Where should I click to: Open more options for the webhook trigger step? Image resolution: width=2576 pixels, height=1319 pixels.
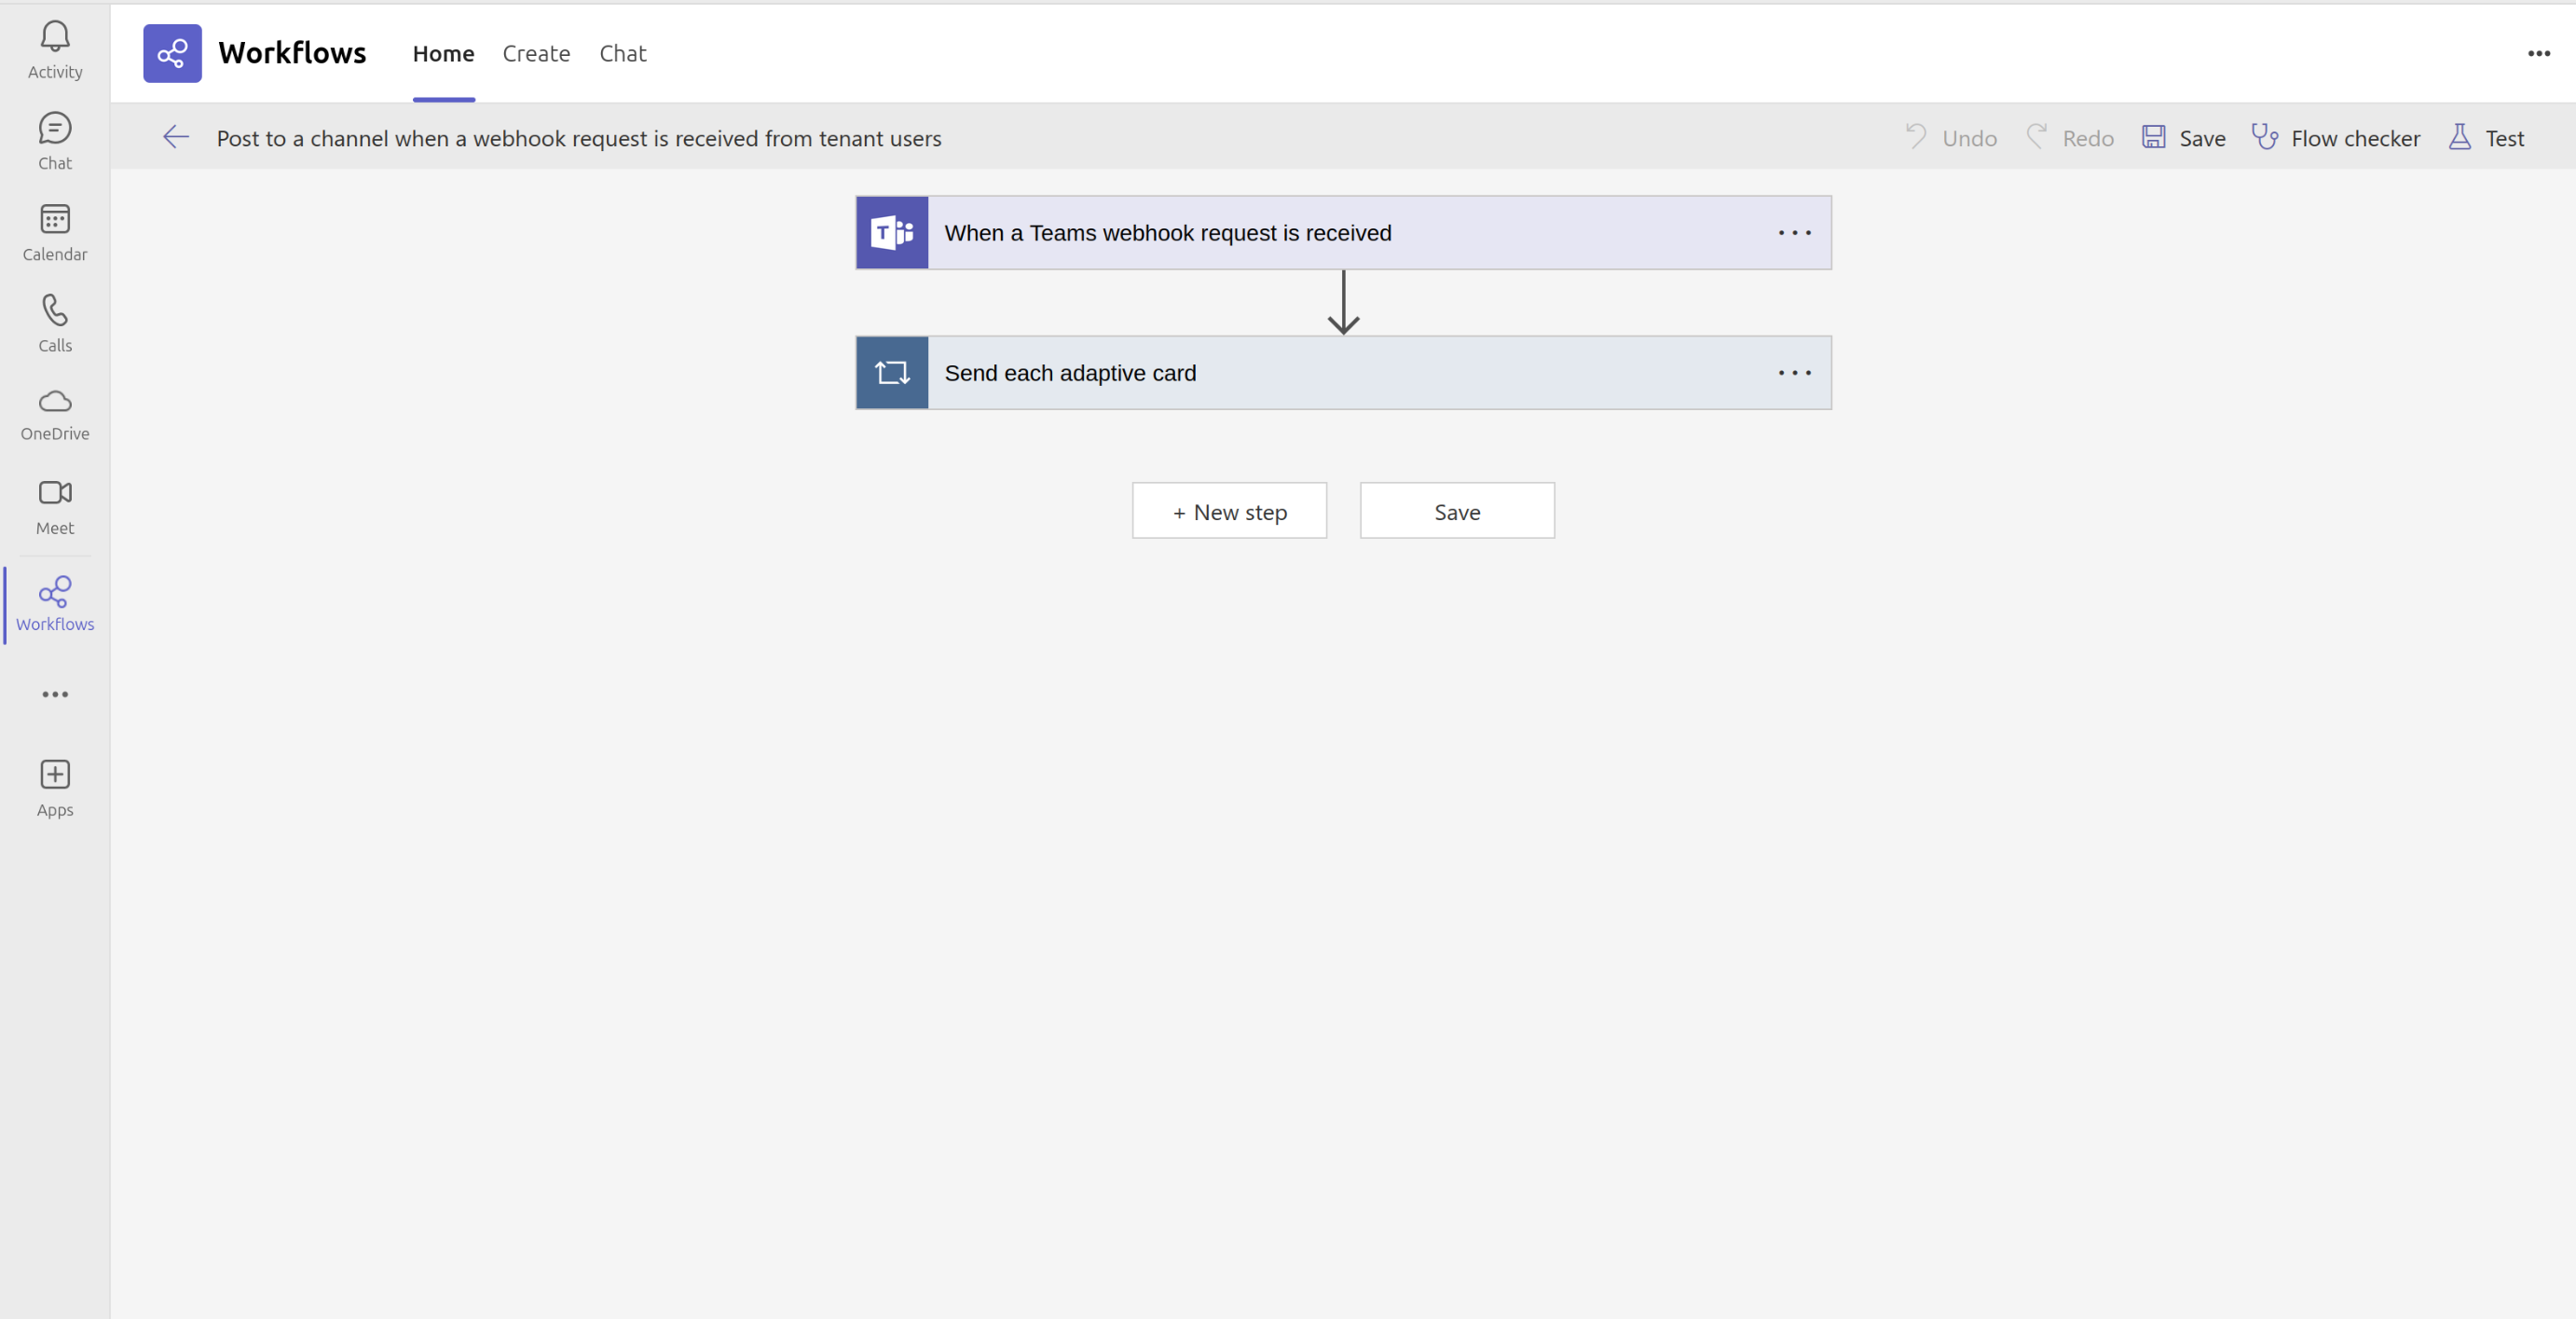click(1795, 232)
